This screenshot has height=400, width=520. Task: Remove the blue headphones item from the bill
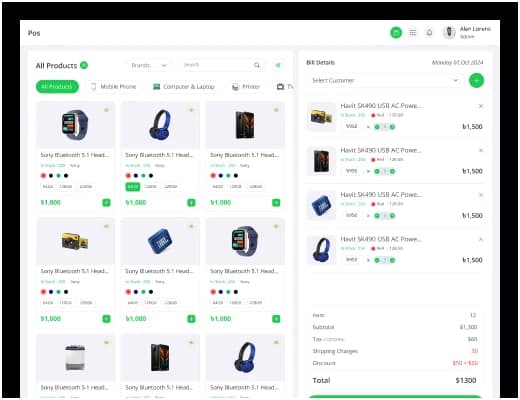click(x=481, y=239)
